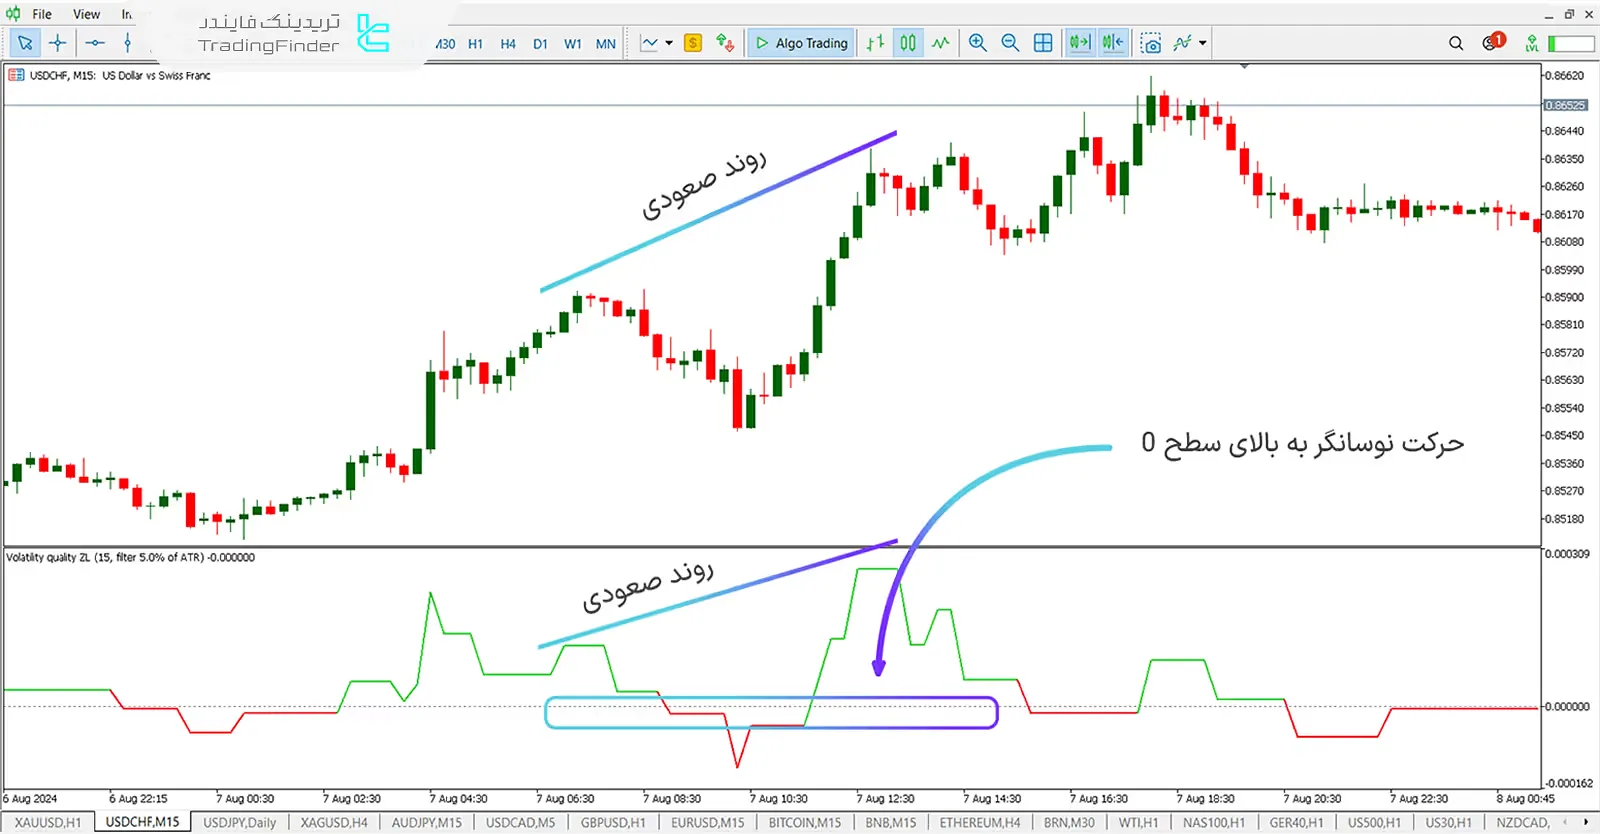Select the USDCHF,M15 chart tab
This screenshot has height=834, width=1600.
click(142, 822)
